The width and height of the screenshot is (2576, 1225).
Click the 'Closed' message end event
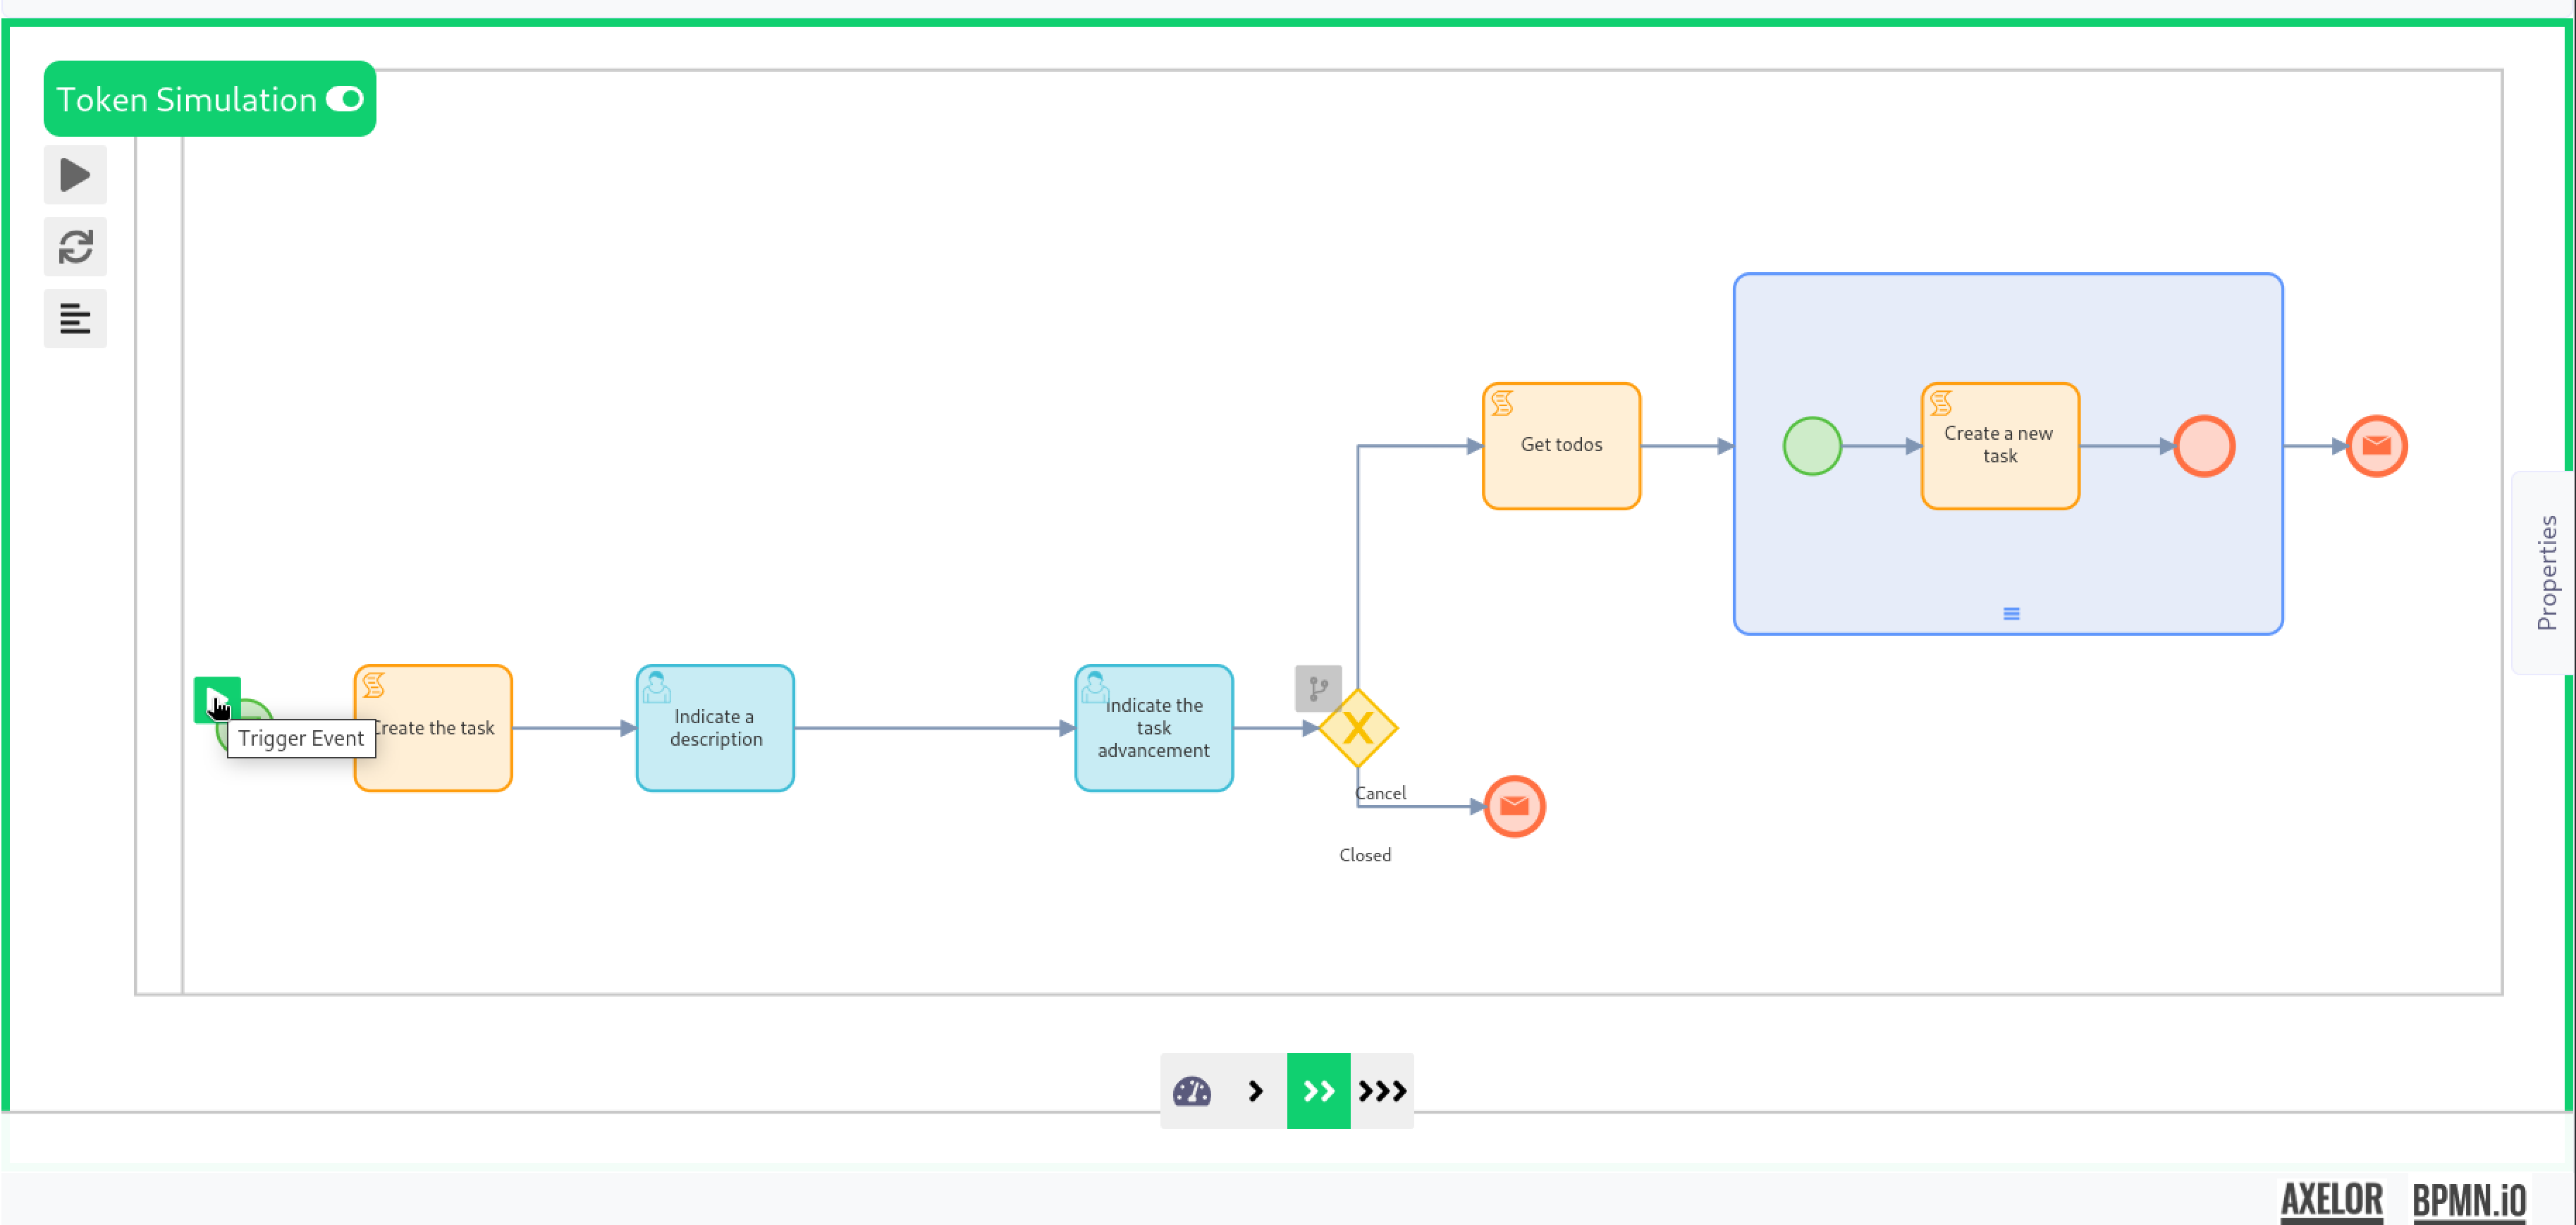click(x=1514, y=806)
